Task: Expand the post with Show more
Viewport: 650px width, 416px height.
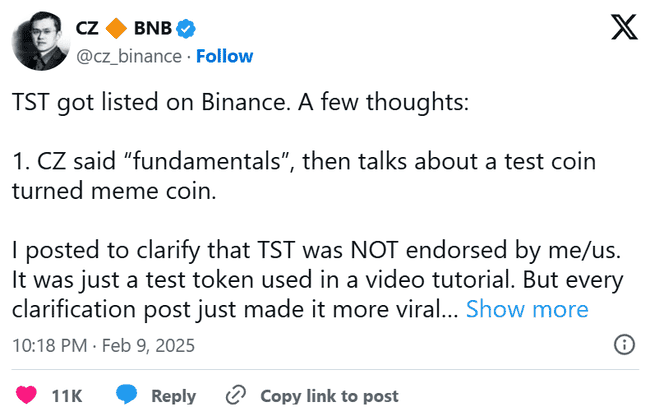Action: tap(527, 309)
